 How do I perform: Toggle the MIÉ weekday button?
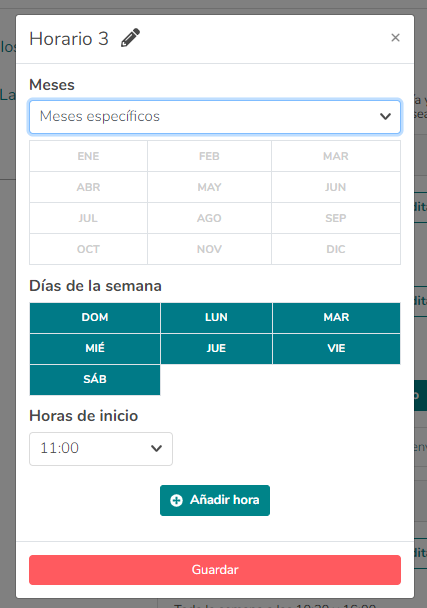pos(95,349)
